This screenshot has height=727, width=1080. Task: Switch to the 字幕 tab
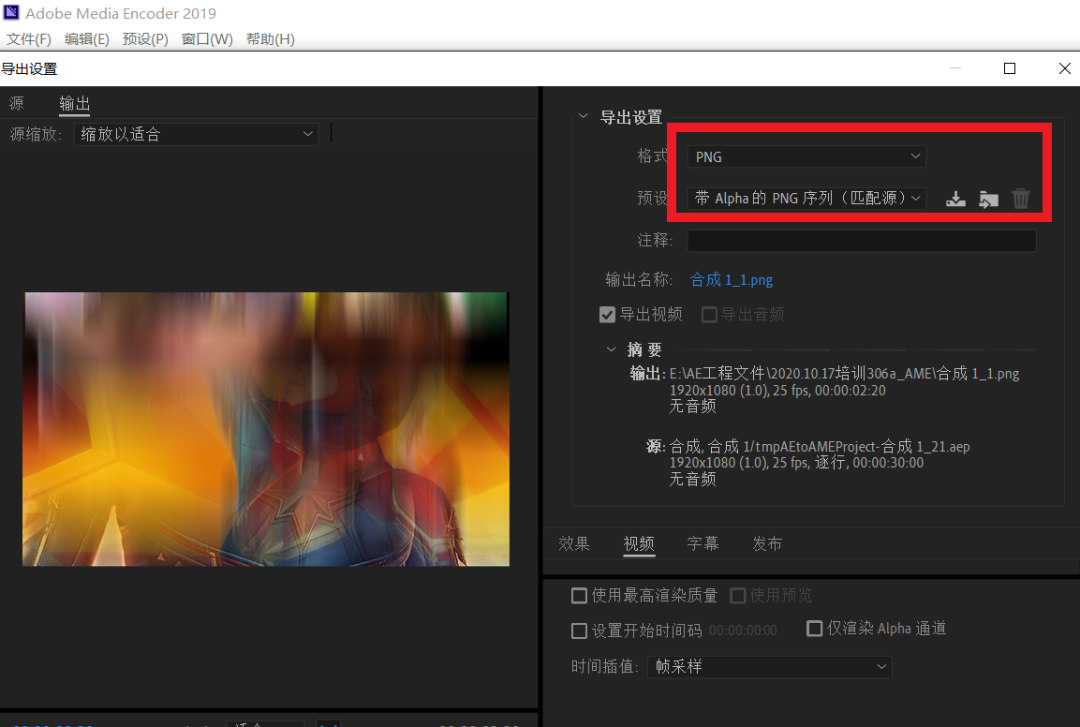click(703, 544)
